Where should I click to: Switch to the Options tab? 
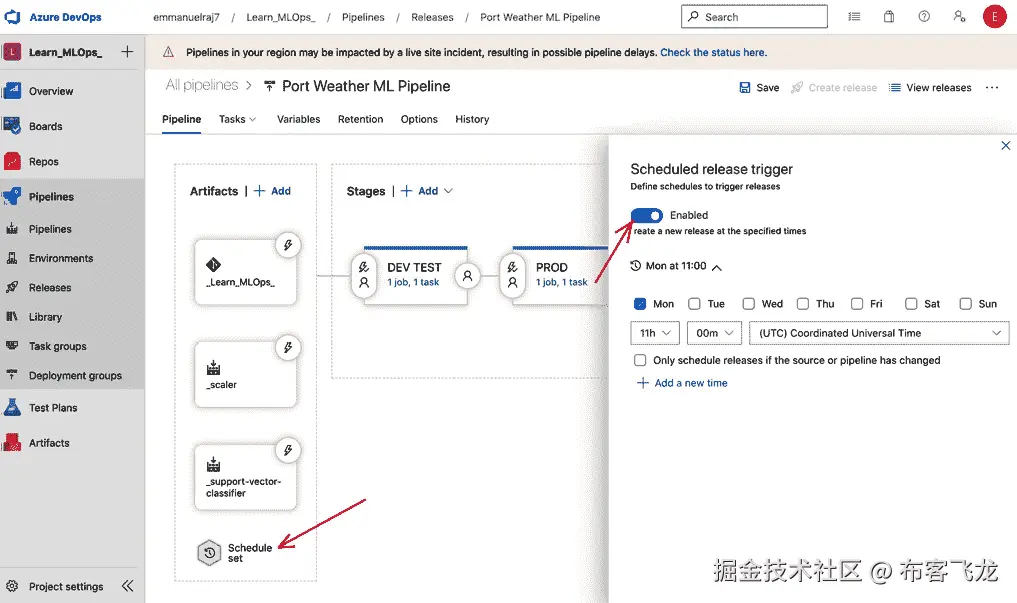[x=419, y=119]
